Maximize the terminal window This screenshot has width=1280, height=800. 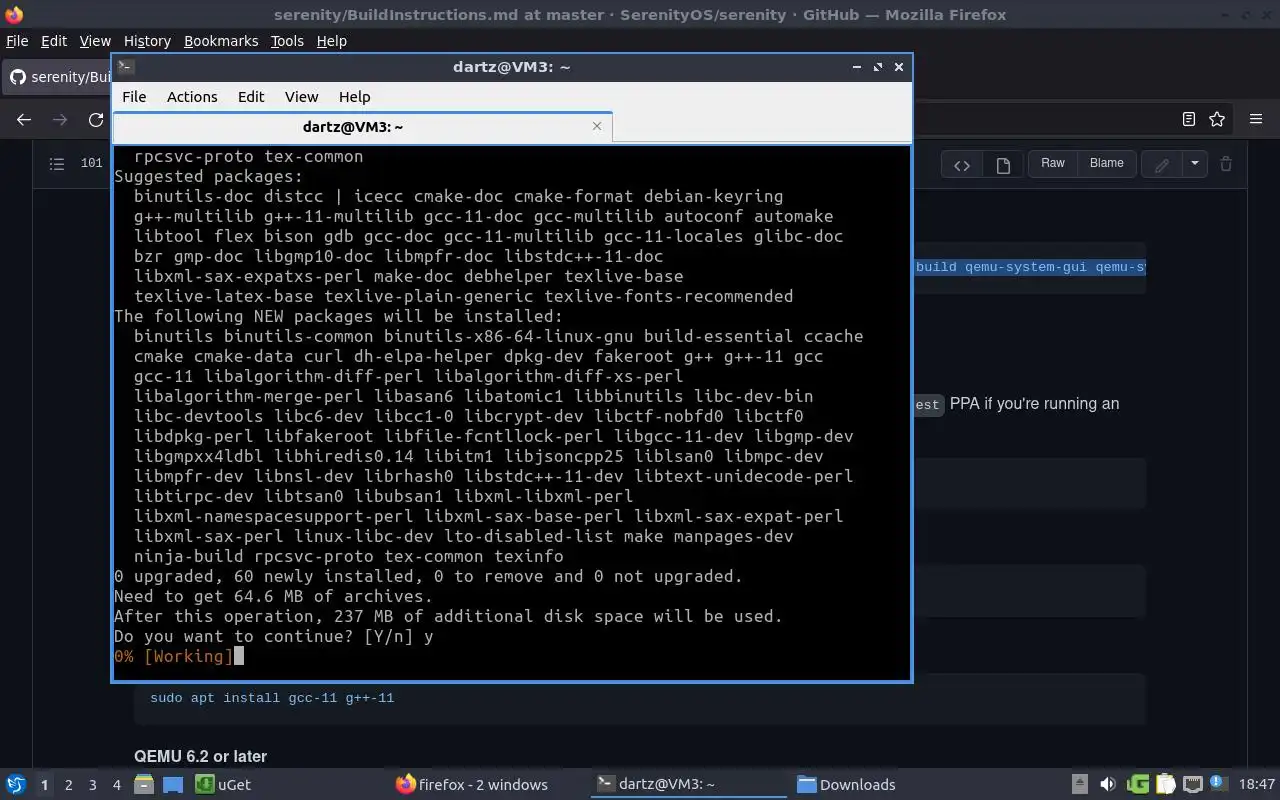878,67
